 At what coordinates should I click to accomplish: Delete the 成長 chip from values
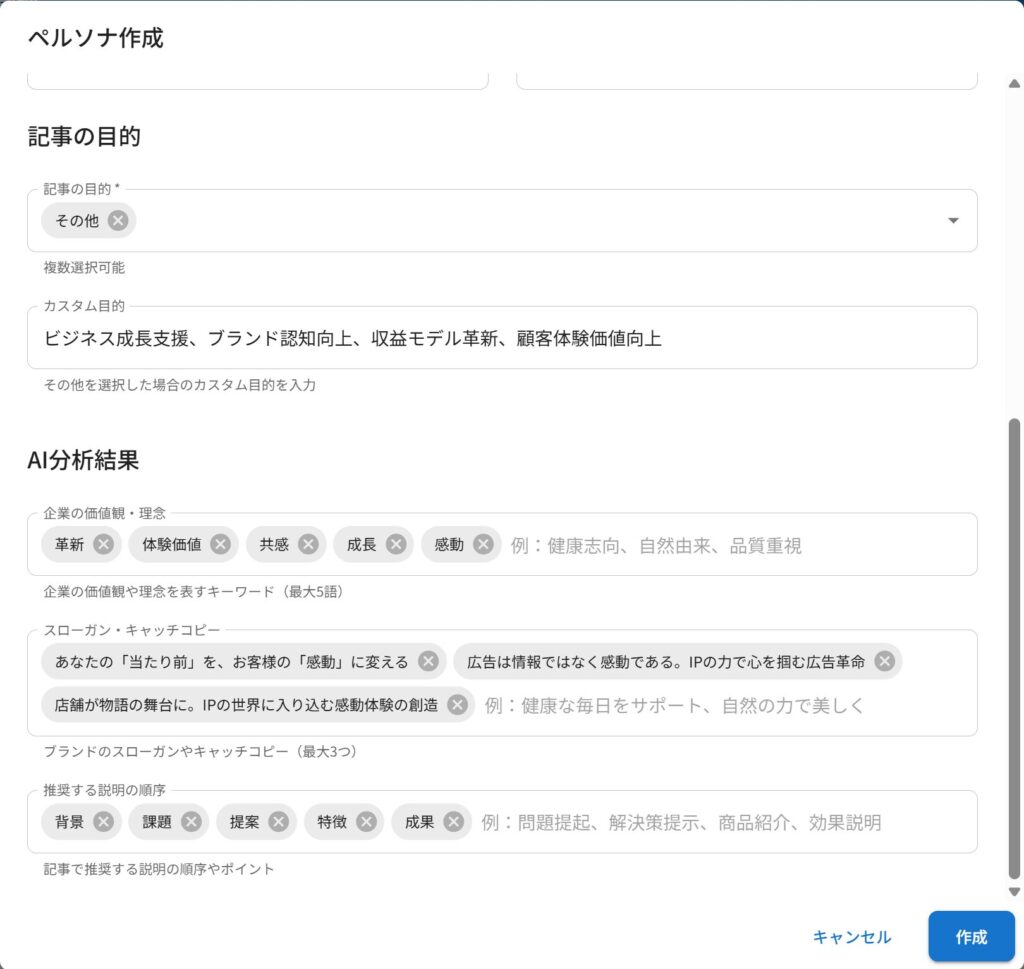pos(395,545)
